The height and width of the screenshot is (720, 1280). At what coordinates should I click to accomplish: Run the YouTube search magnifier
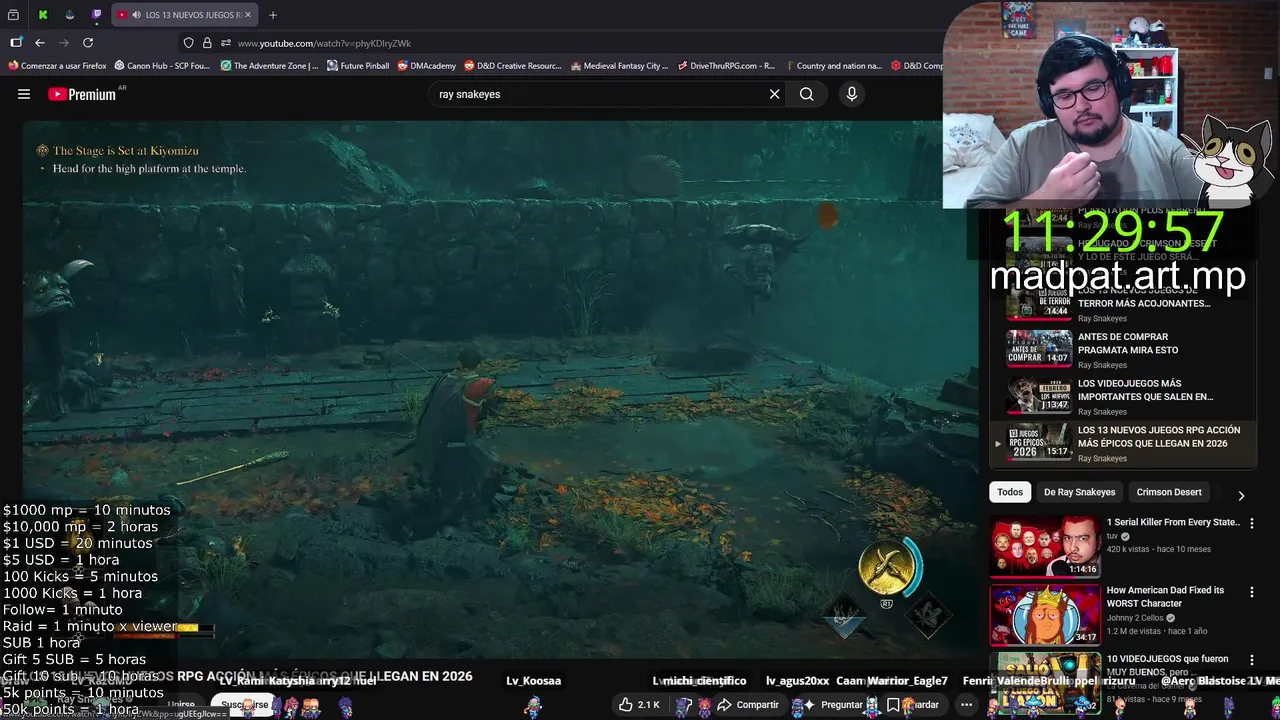coord(806,94)
